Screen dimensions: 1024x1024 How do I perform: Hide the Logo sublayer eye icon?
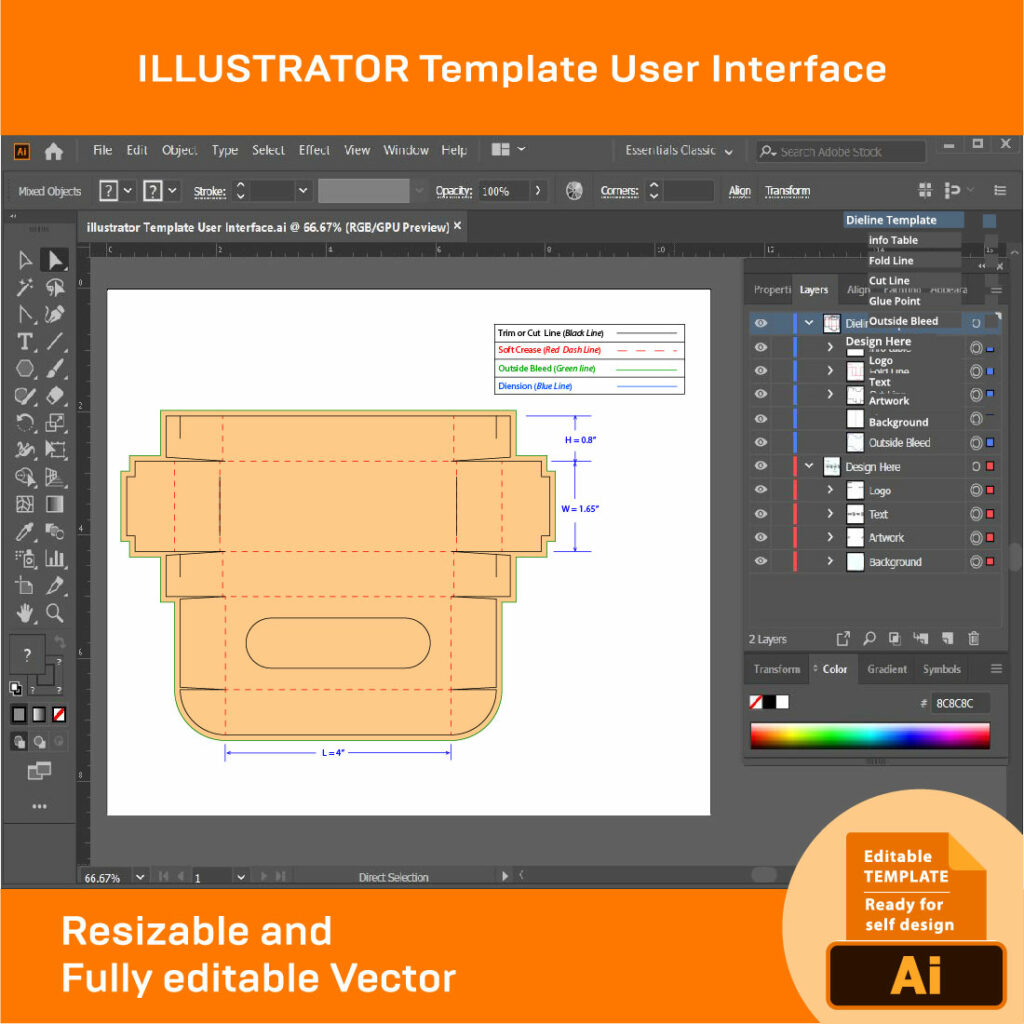(760, 490)
